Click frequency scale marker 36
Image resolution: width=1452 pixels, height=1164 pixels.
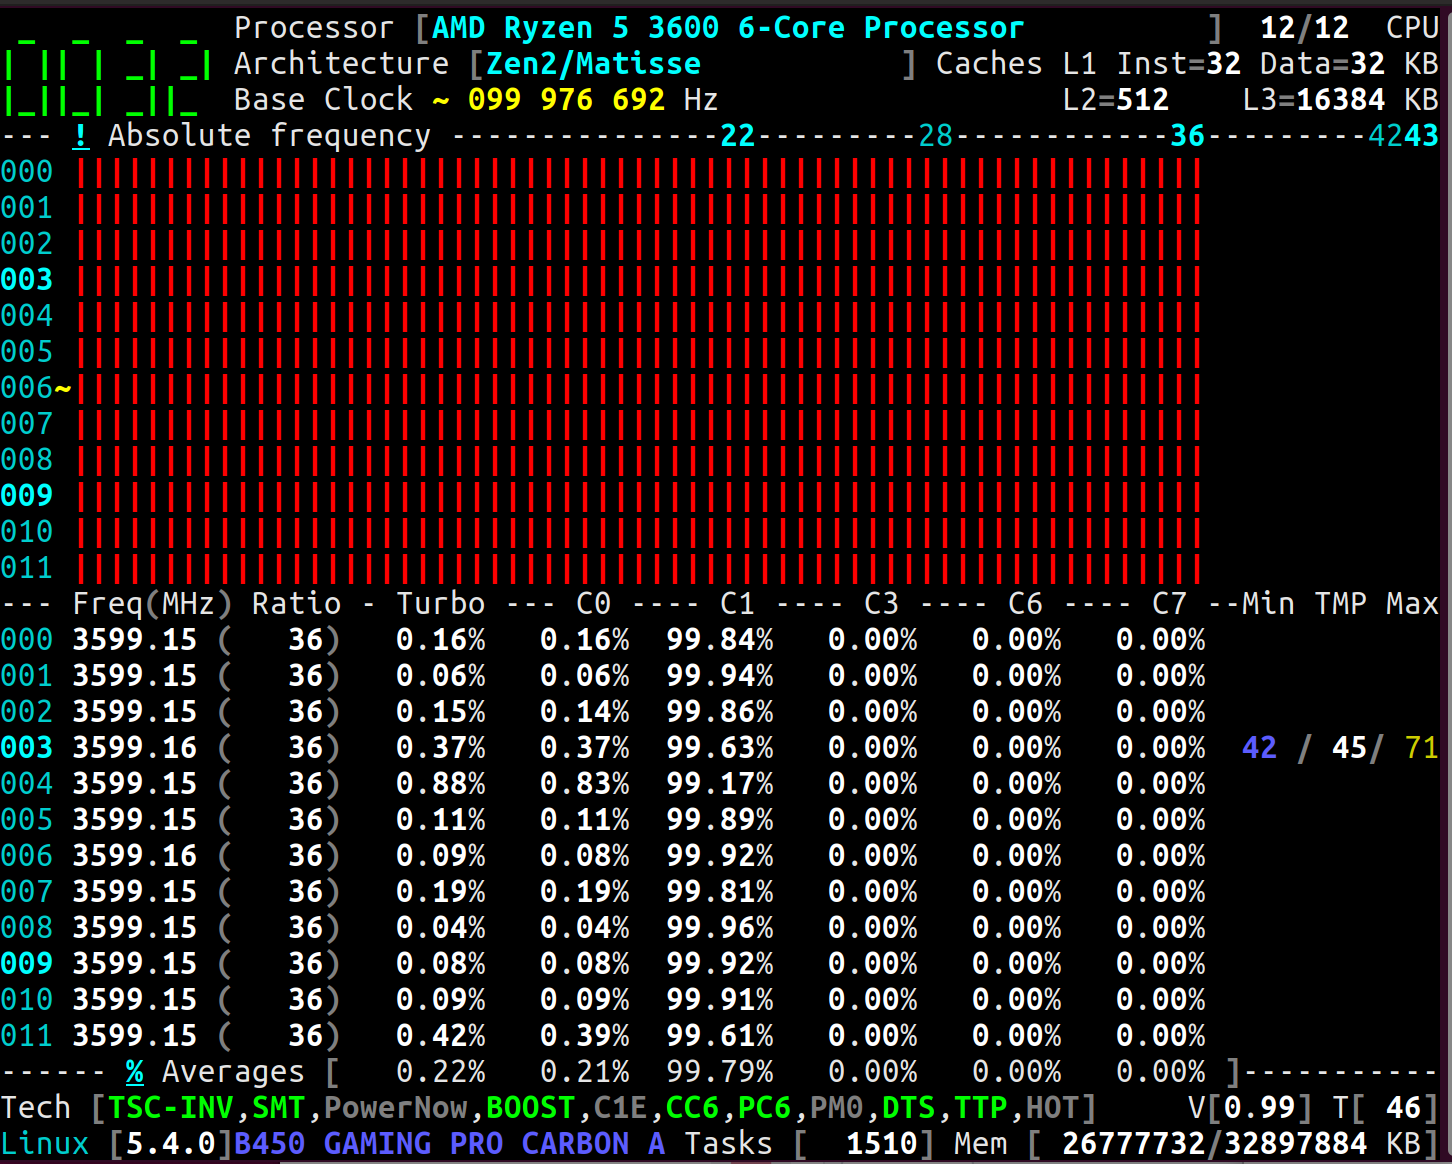1188,136
